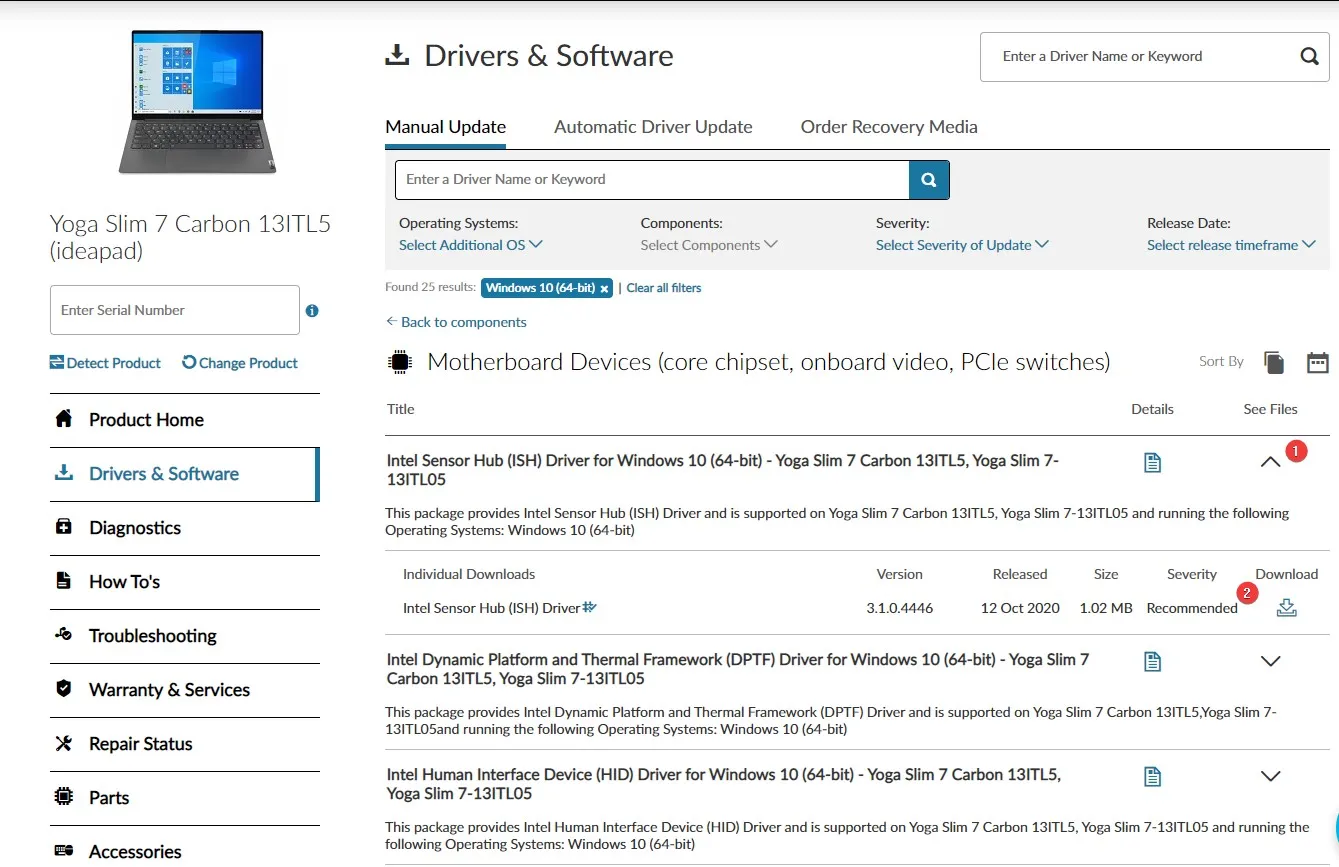Collapse the Intel Sensor Hub driver files
The height and width of the screenshot is (867, 1339).
click(x=1270, y=462)
